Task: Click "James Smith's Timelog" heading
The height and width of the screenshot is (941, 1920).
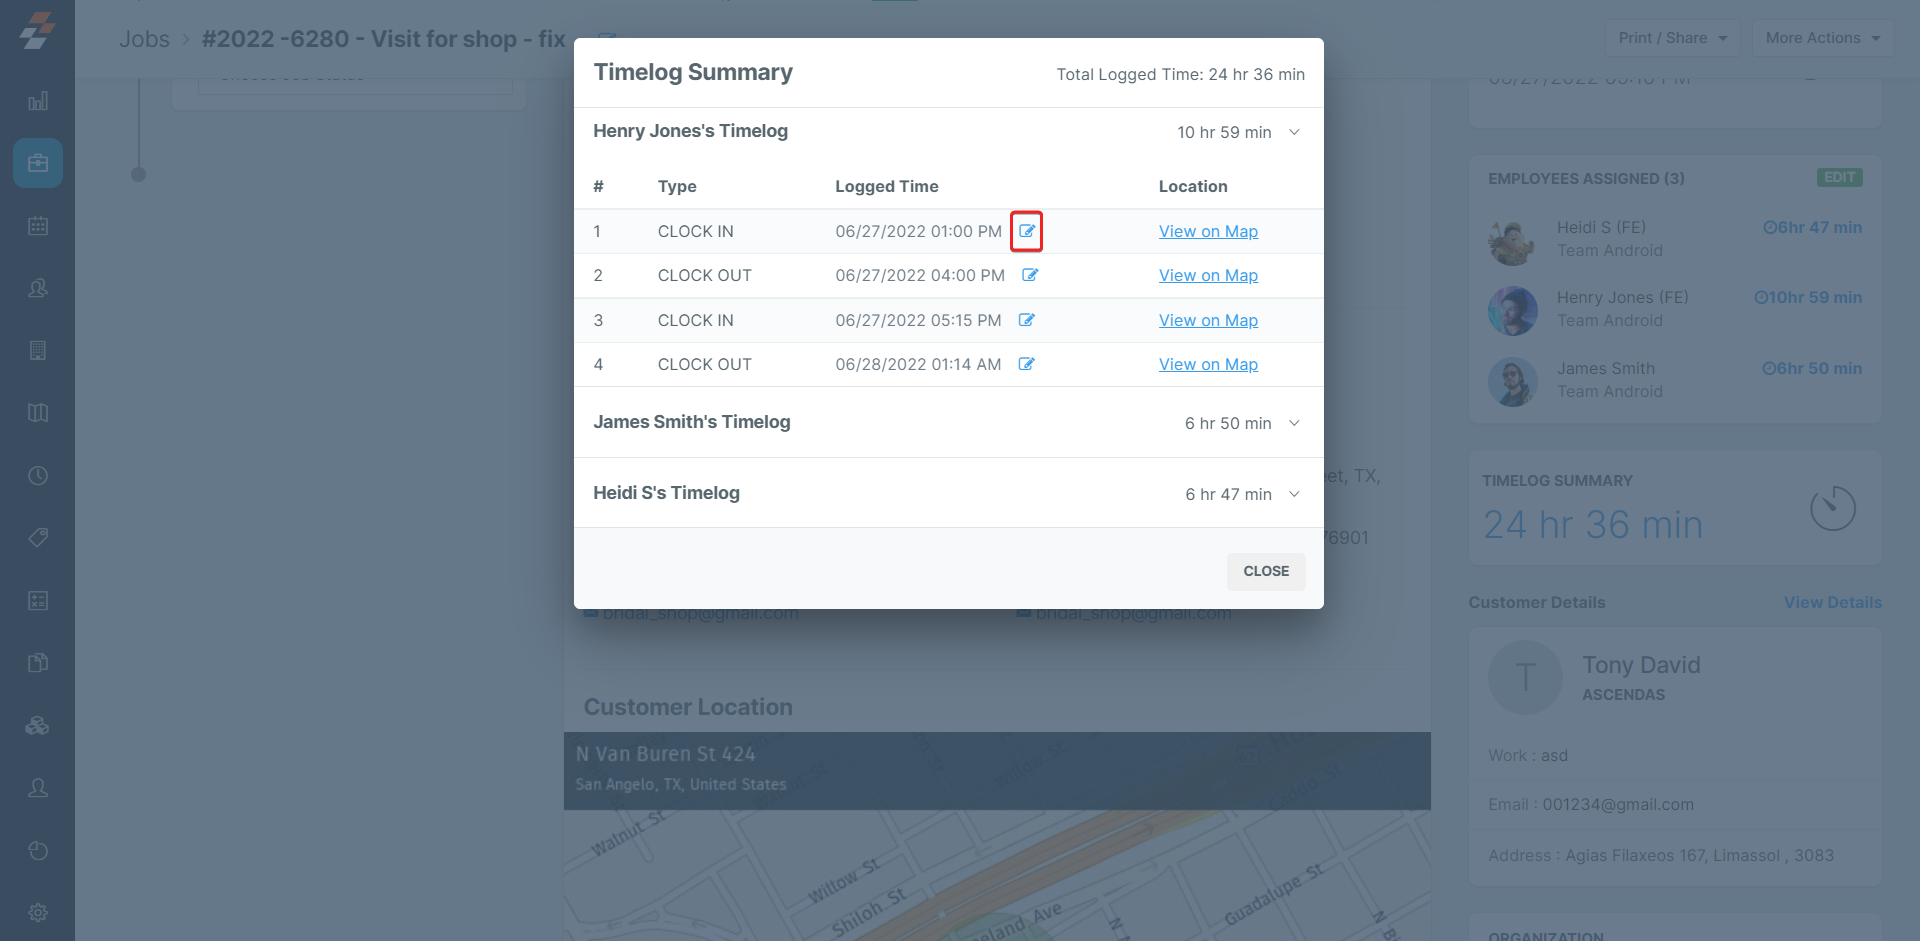Action: pyautogui.click(x=692, y=422)
